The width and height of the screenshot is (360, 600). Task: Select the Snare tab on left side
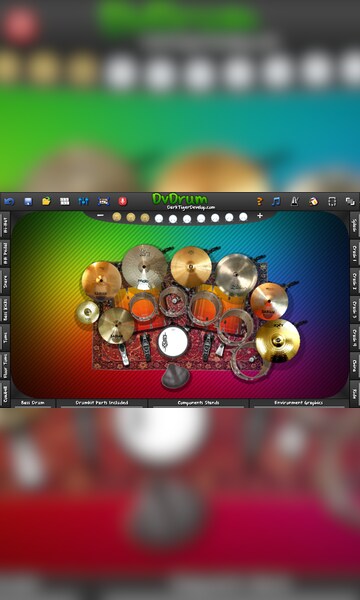[5, 282]
